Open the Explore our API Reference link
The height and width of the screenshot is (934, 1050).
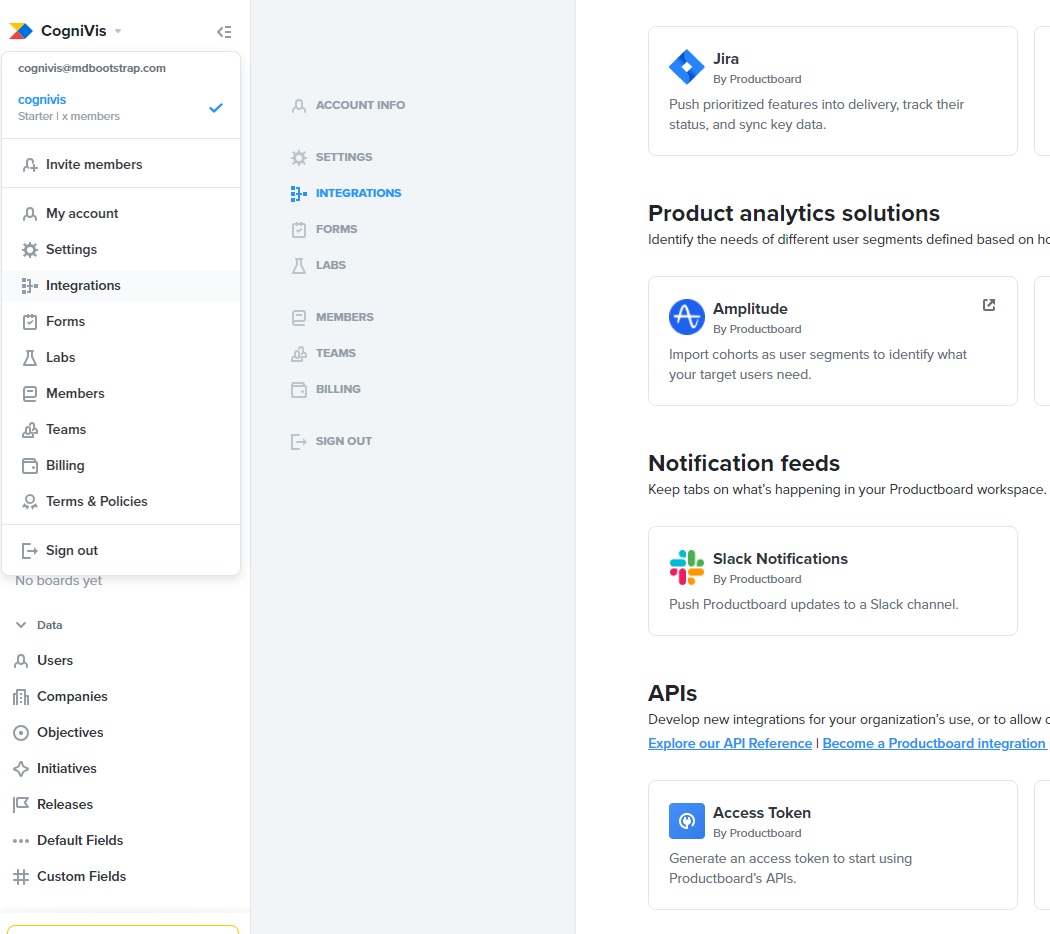[x=729, y=743]
